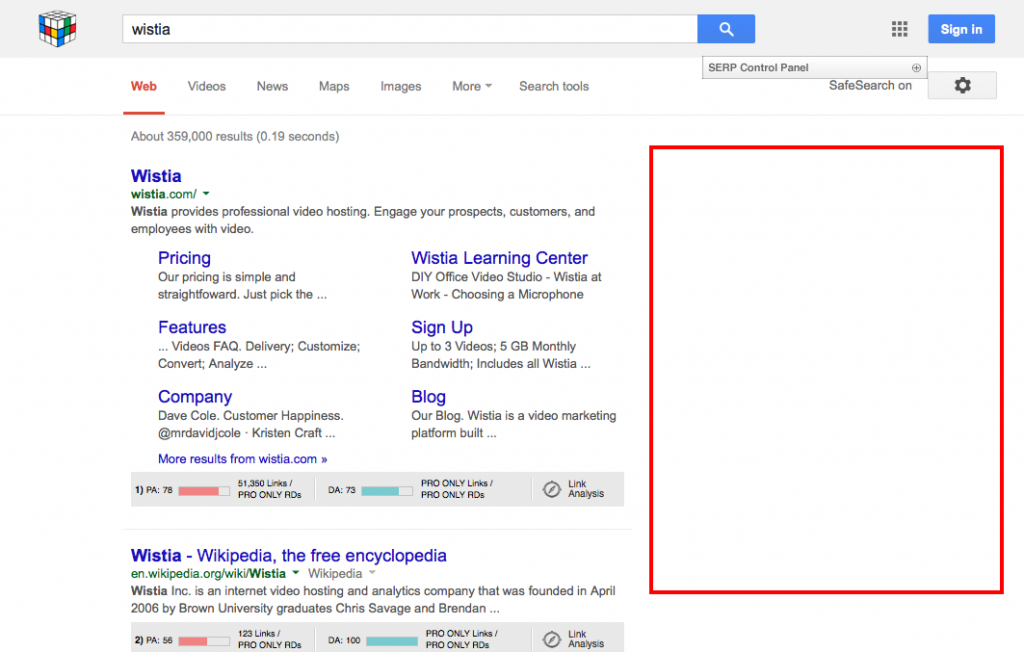Switch to the News tab
Viewport: 1024px width, 652px height.
(x=272, y=86)
